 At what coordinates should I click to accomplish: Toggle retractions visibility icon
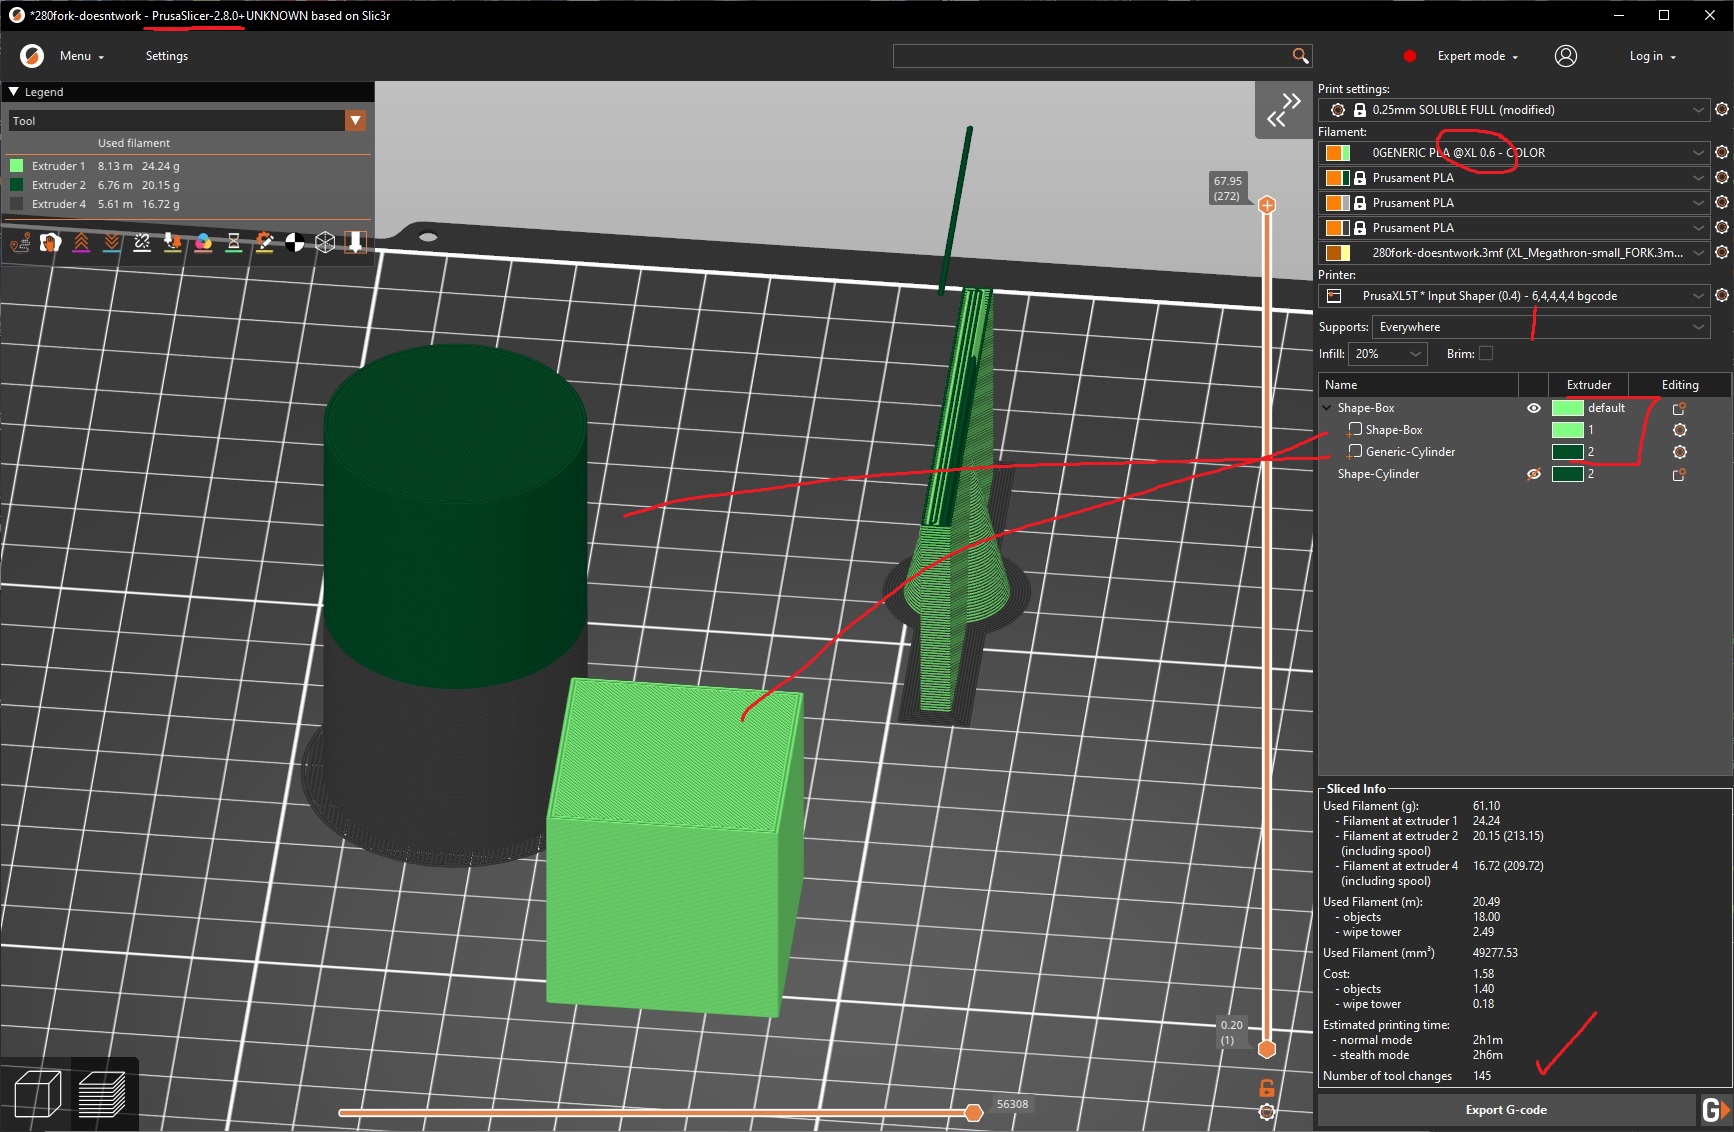click(81, 242)
